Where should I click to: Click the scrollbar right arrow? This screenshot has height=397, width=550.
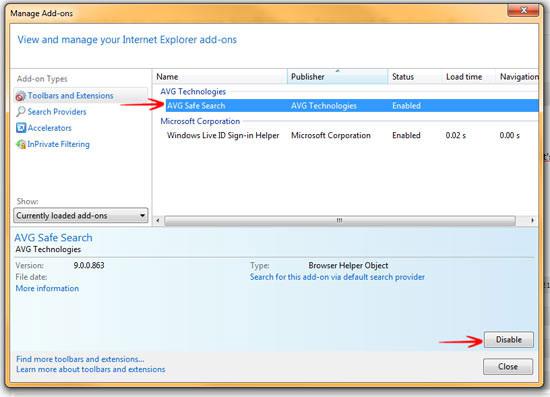532,221
